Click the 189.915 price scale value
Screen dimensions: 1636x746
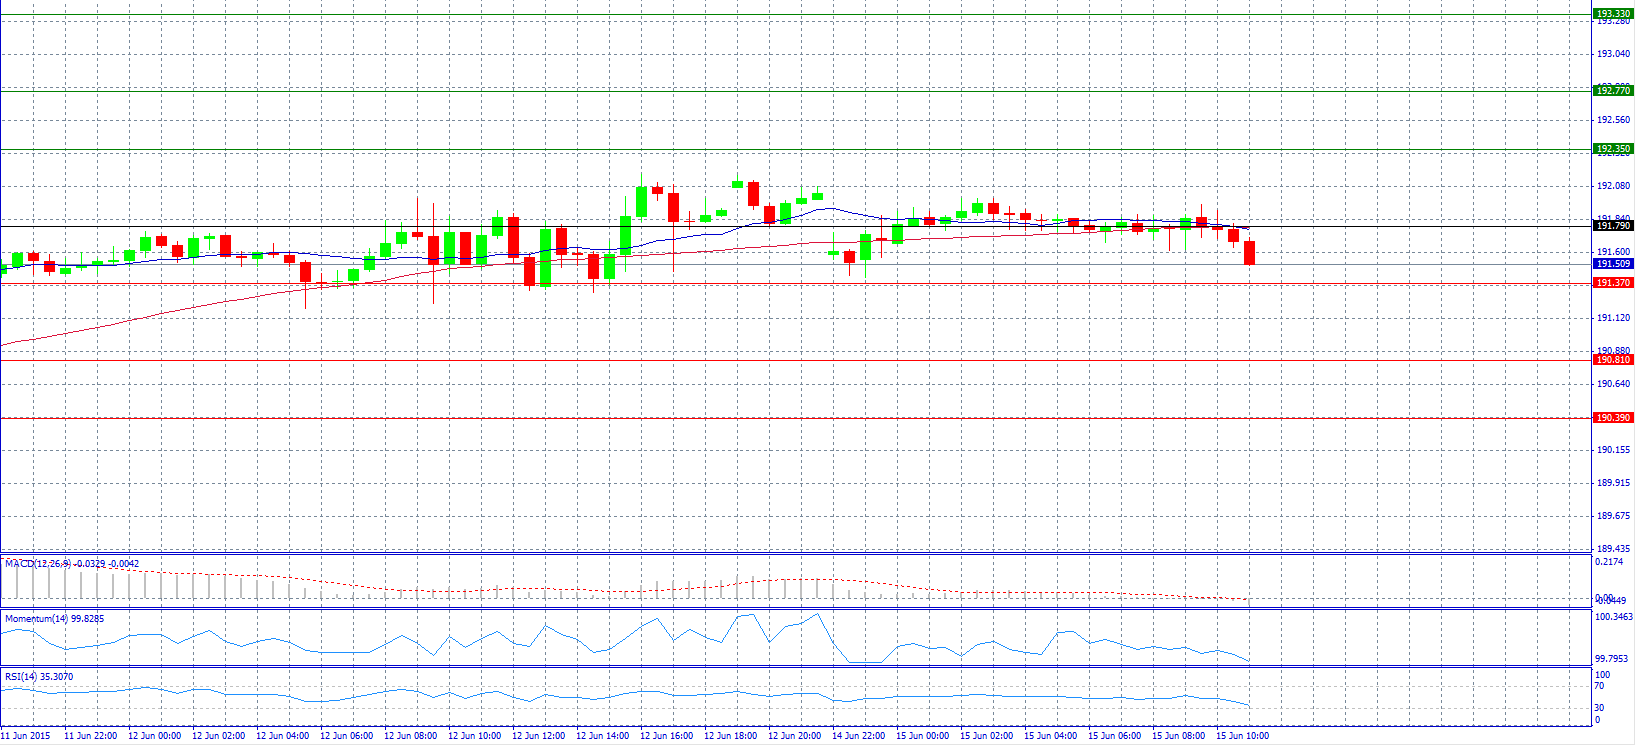coord(1613,483)
